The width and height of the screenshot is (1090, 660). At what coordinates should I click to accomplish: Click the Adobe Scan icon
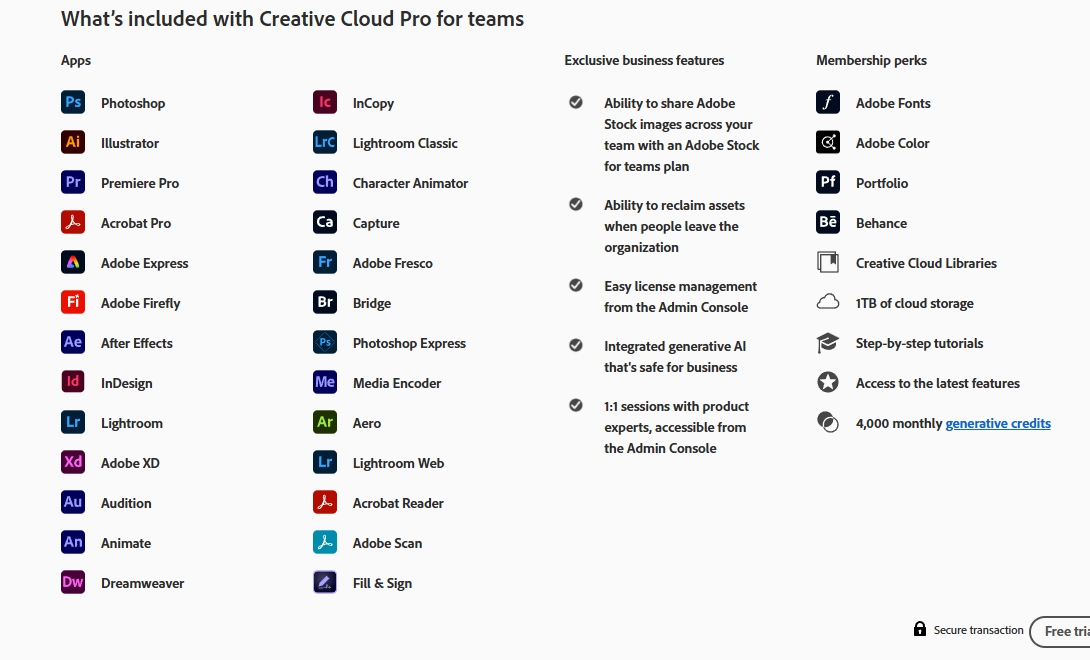point(325,542)
